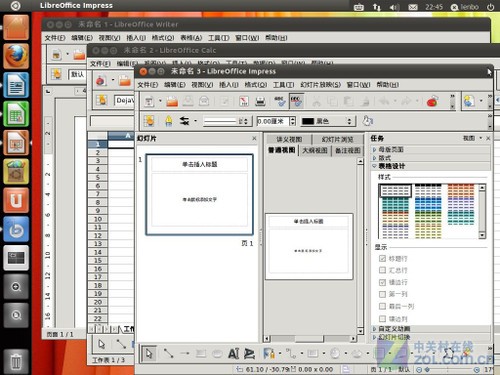The height and width of the screenshot is (375, 500).
Task: Open the Home folder launcher icon
Action: 16,27
